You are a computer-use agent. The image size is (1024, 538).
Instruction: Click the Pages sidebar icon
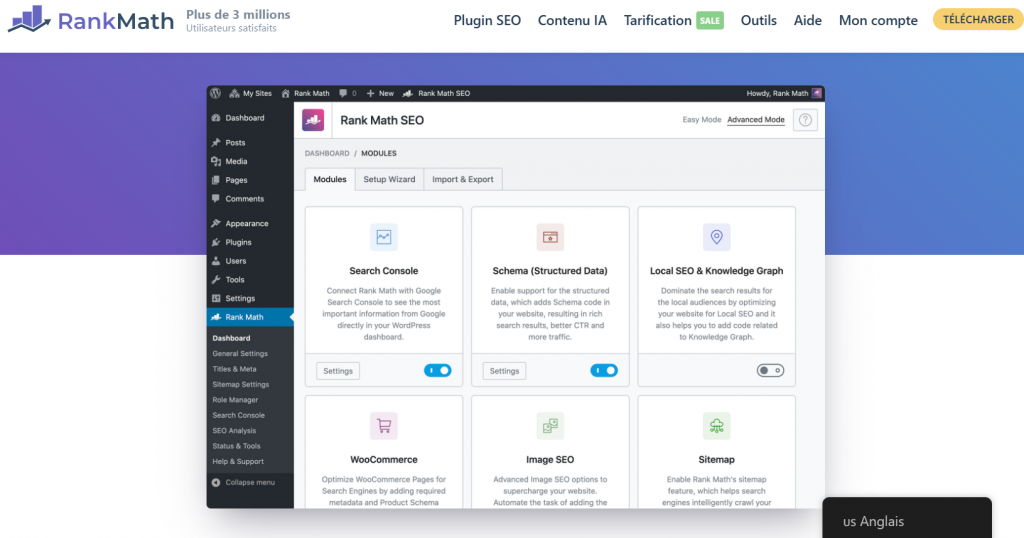coord(216,180)
